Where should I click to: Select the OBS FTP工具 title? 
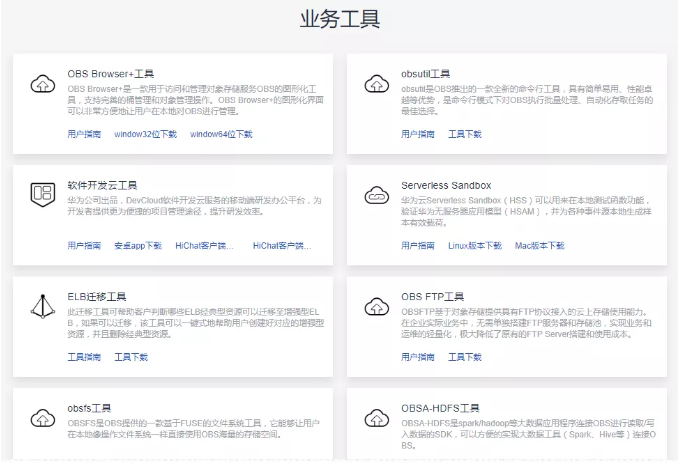(432, 297)
